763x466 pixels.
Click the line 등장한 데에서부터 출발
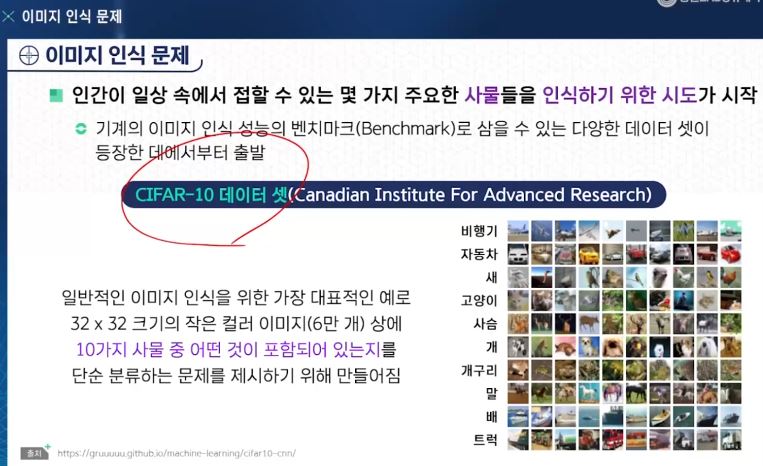click(x=180, y=152)
